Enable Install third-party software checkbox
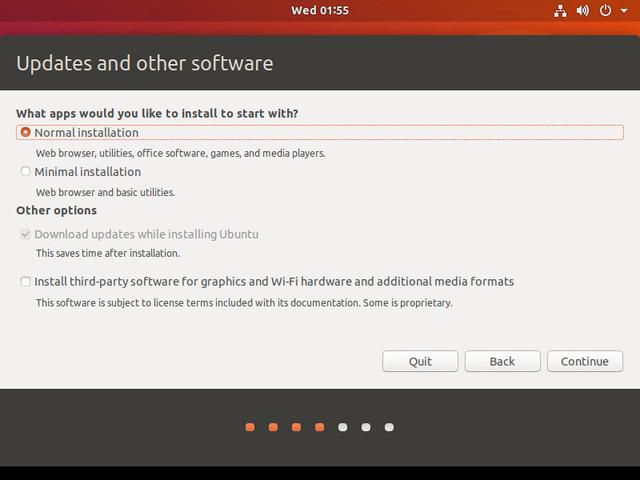The width and height of the screenshot is (640, 480). click(25, 282)
